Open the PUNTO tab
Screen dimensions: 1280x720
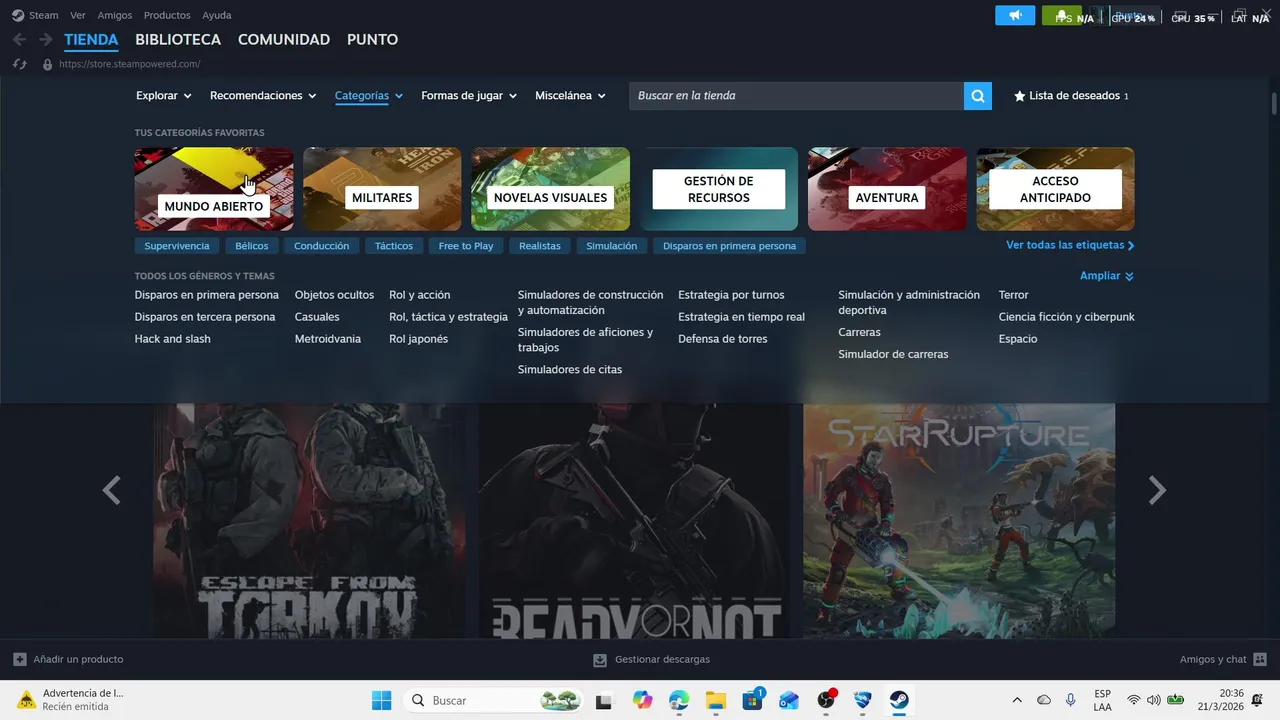pos(372,40)
